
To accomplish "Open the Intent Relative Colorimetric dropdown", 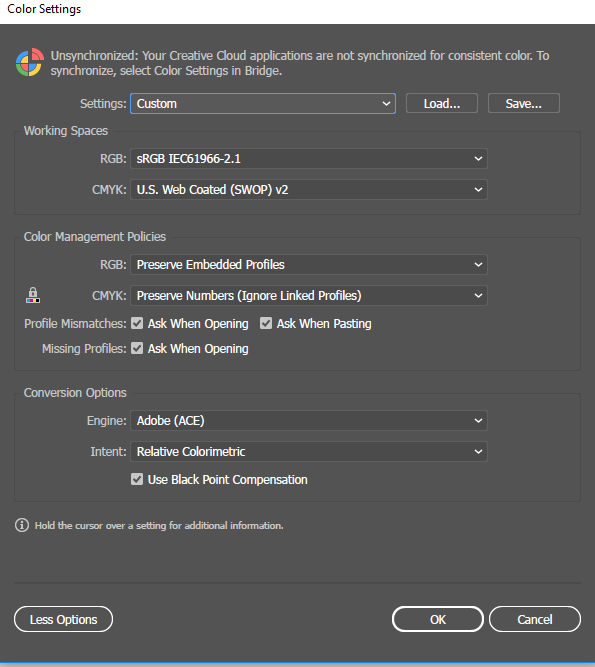I will 309,452.
